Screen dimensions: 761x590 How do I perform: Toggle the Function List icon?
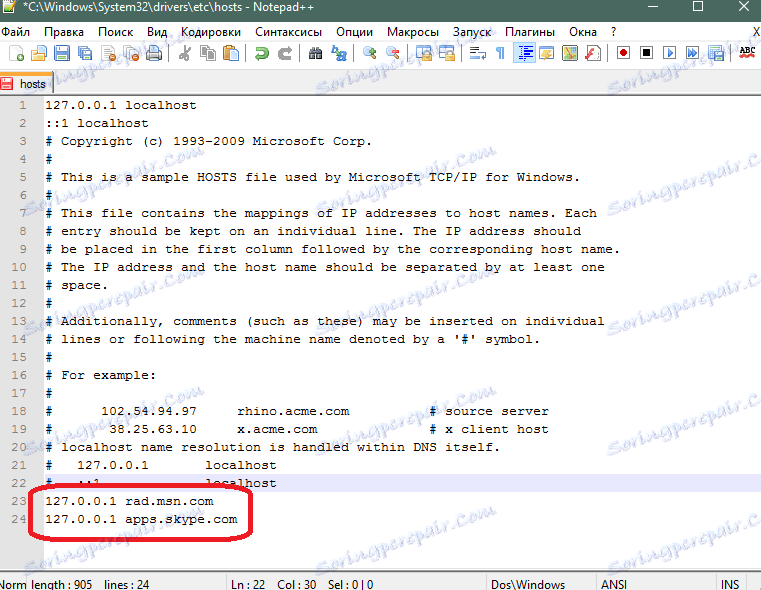[593, 53]
